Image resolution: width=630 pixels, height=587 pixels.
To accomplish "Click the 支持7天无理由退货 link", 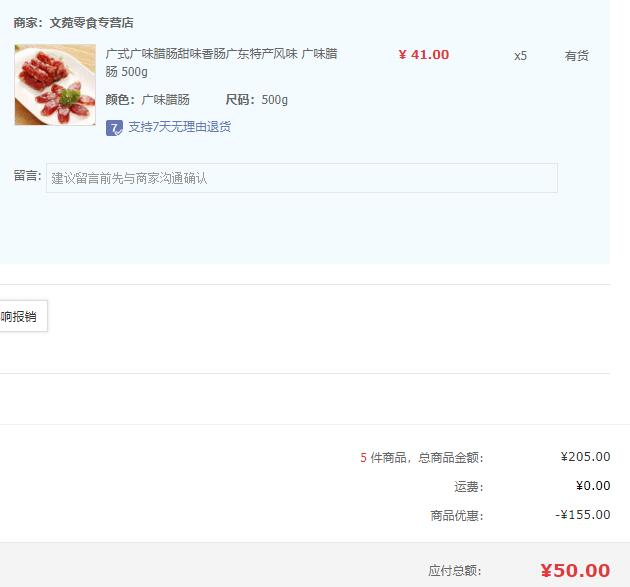I will (x=180, y=127).
